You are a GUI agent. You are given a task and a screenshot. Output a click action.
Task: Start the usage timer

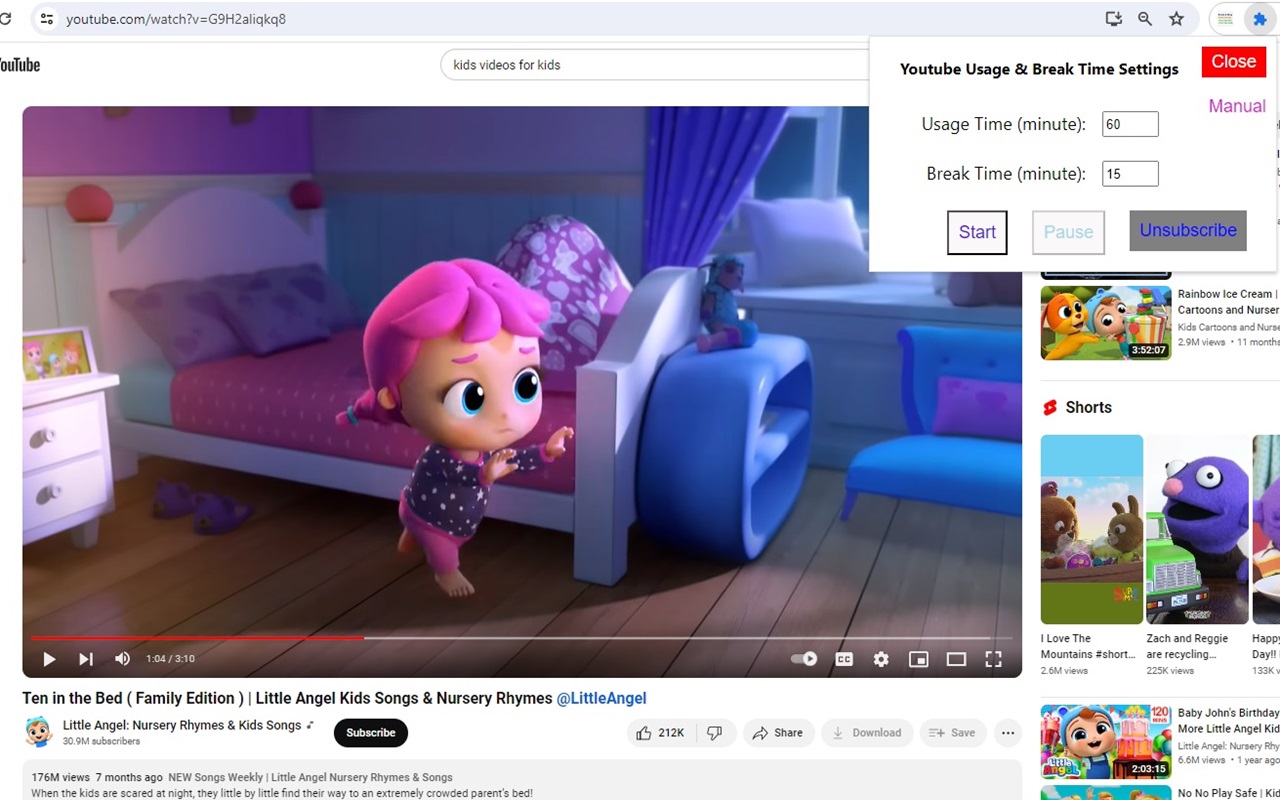[977, 232]
